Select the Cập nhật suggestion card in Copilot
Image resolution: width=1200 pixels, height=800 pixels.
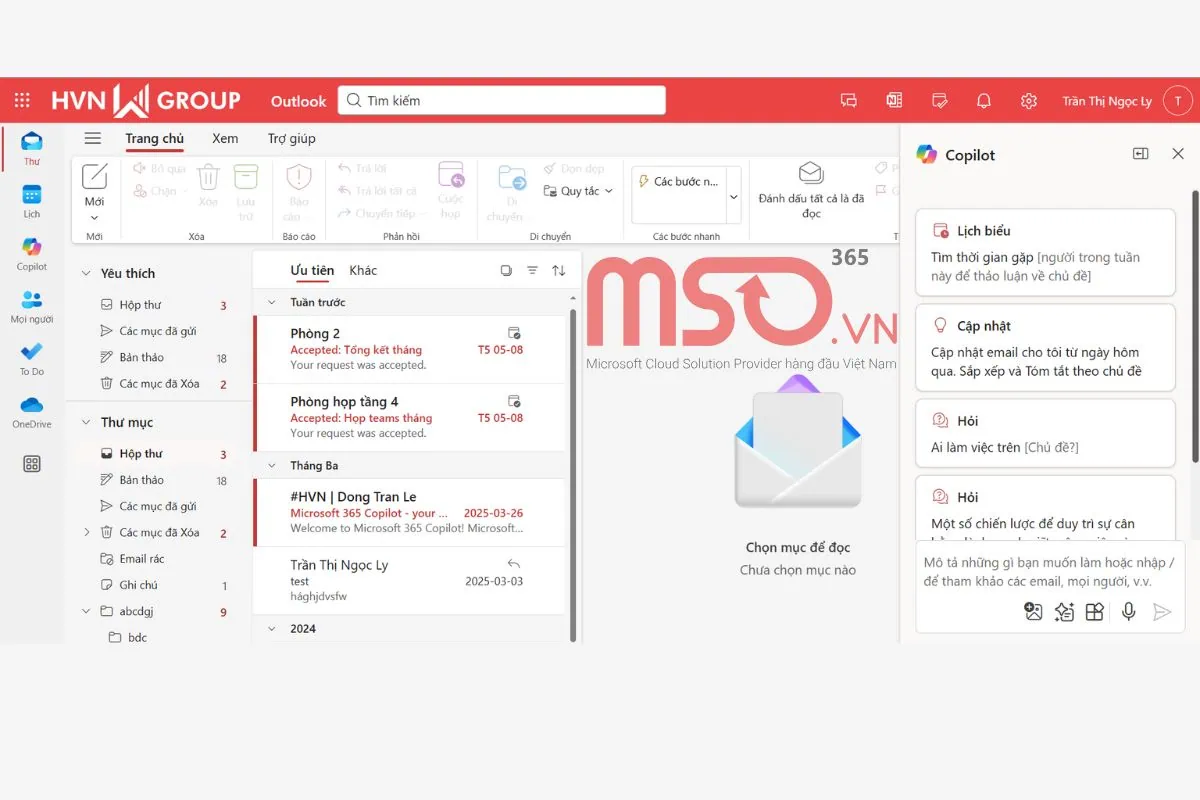(1044, 347)
